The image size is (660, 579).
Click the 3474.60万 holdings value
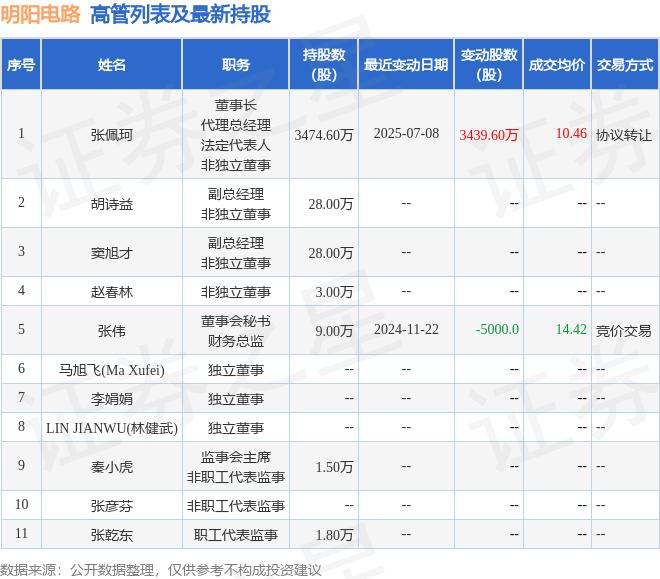(324, 135)
